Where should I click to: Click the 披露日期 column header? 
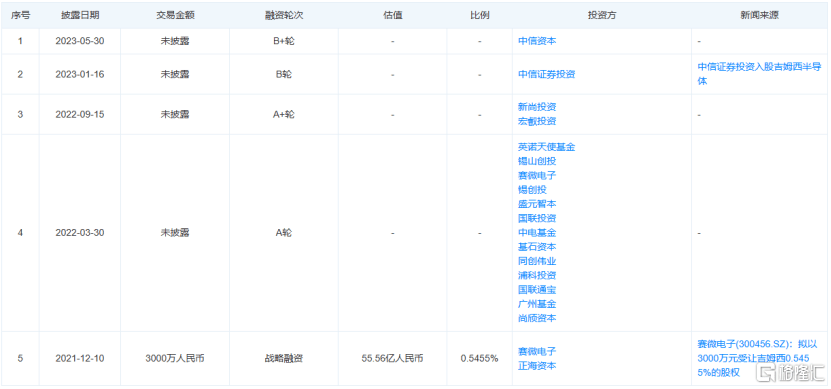tap(79, 15)
